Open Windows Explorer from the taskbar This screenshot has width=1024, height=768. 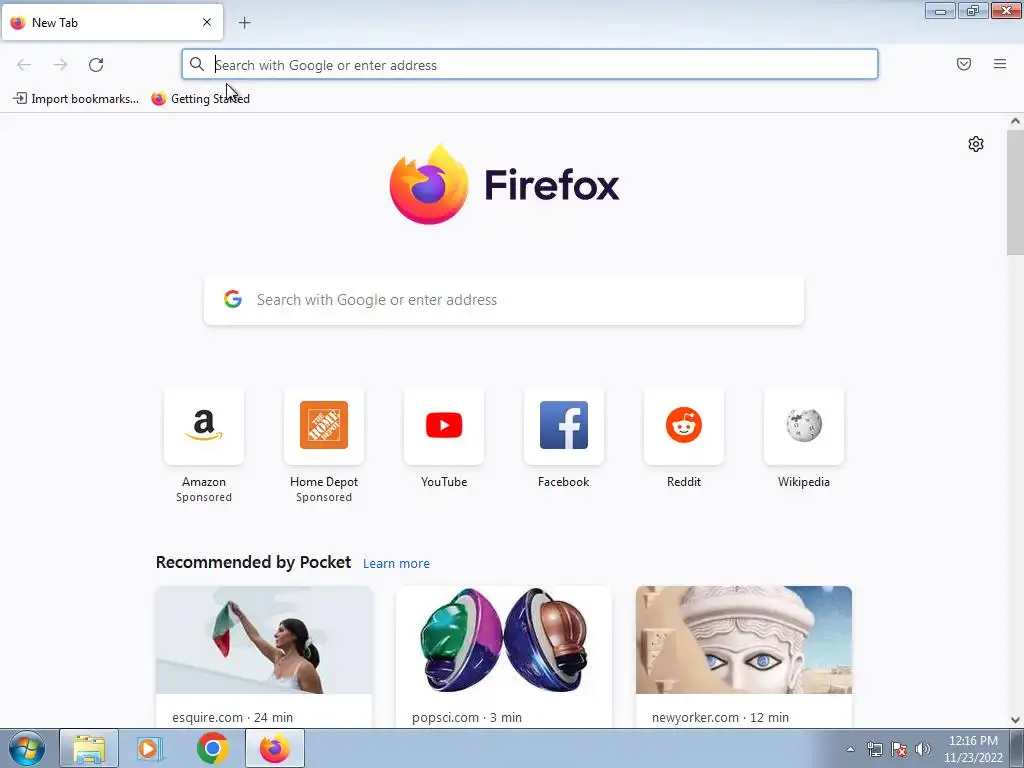tap(89, 748)
